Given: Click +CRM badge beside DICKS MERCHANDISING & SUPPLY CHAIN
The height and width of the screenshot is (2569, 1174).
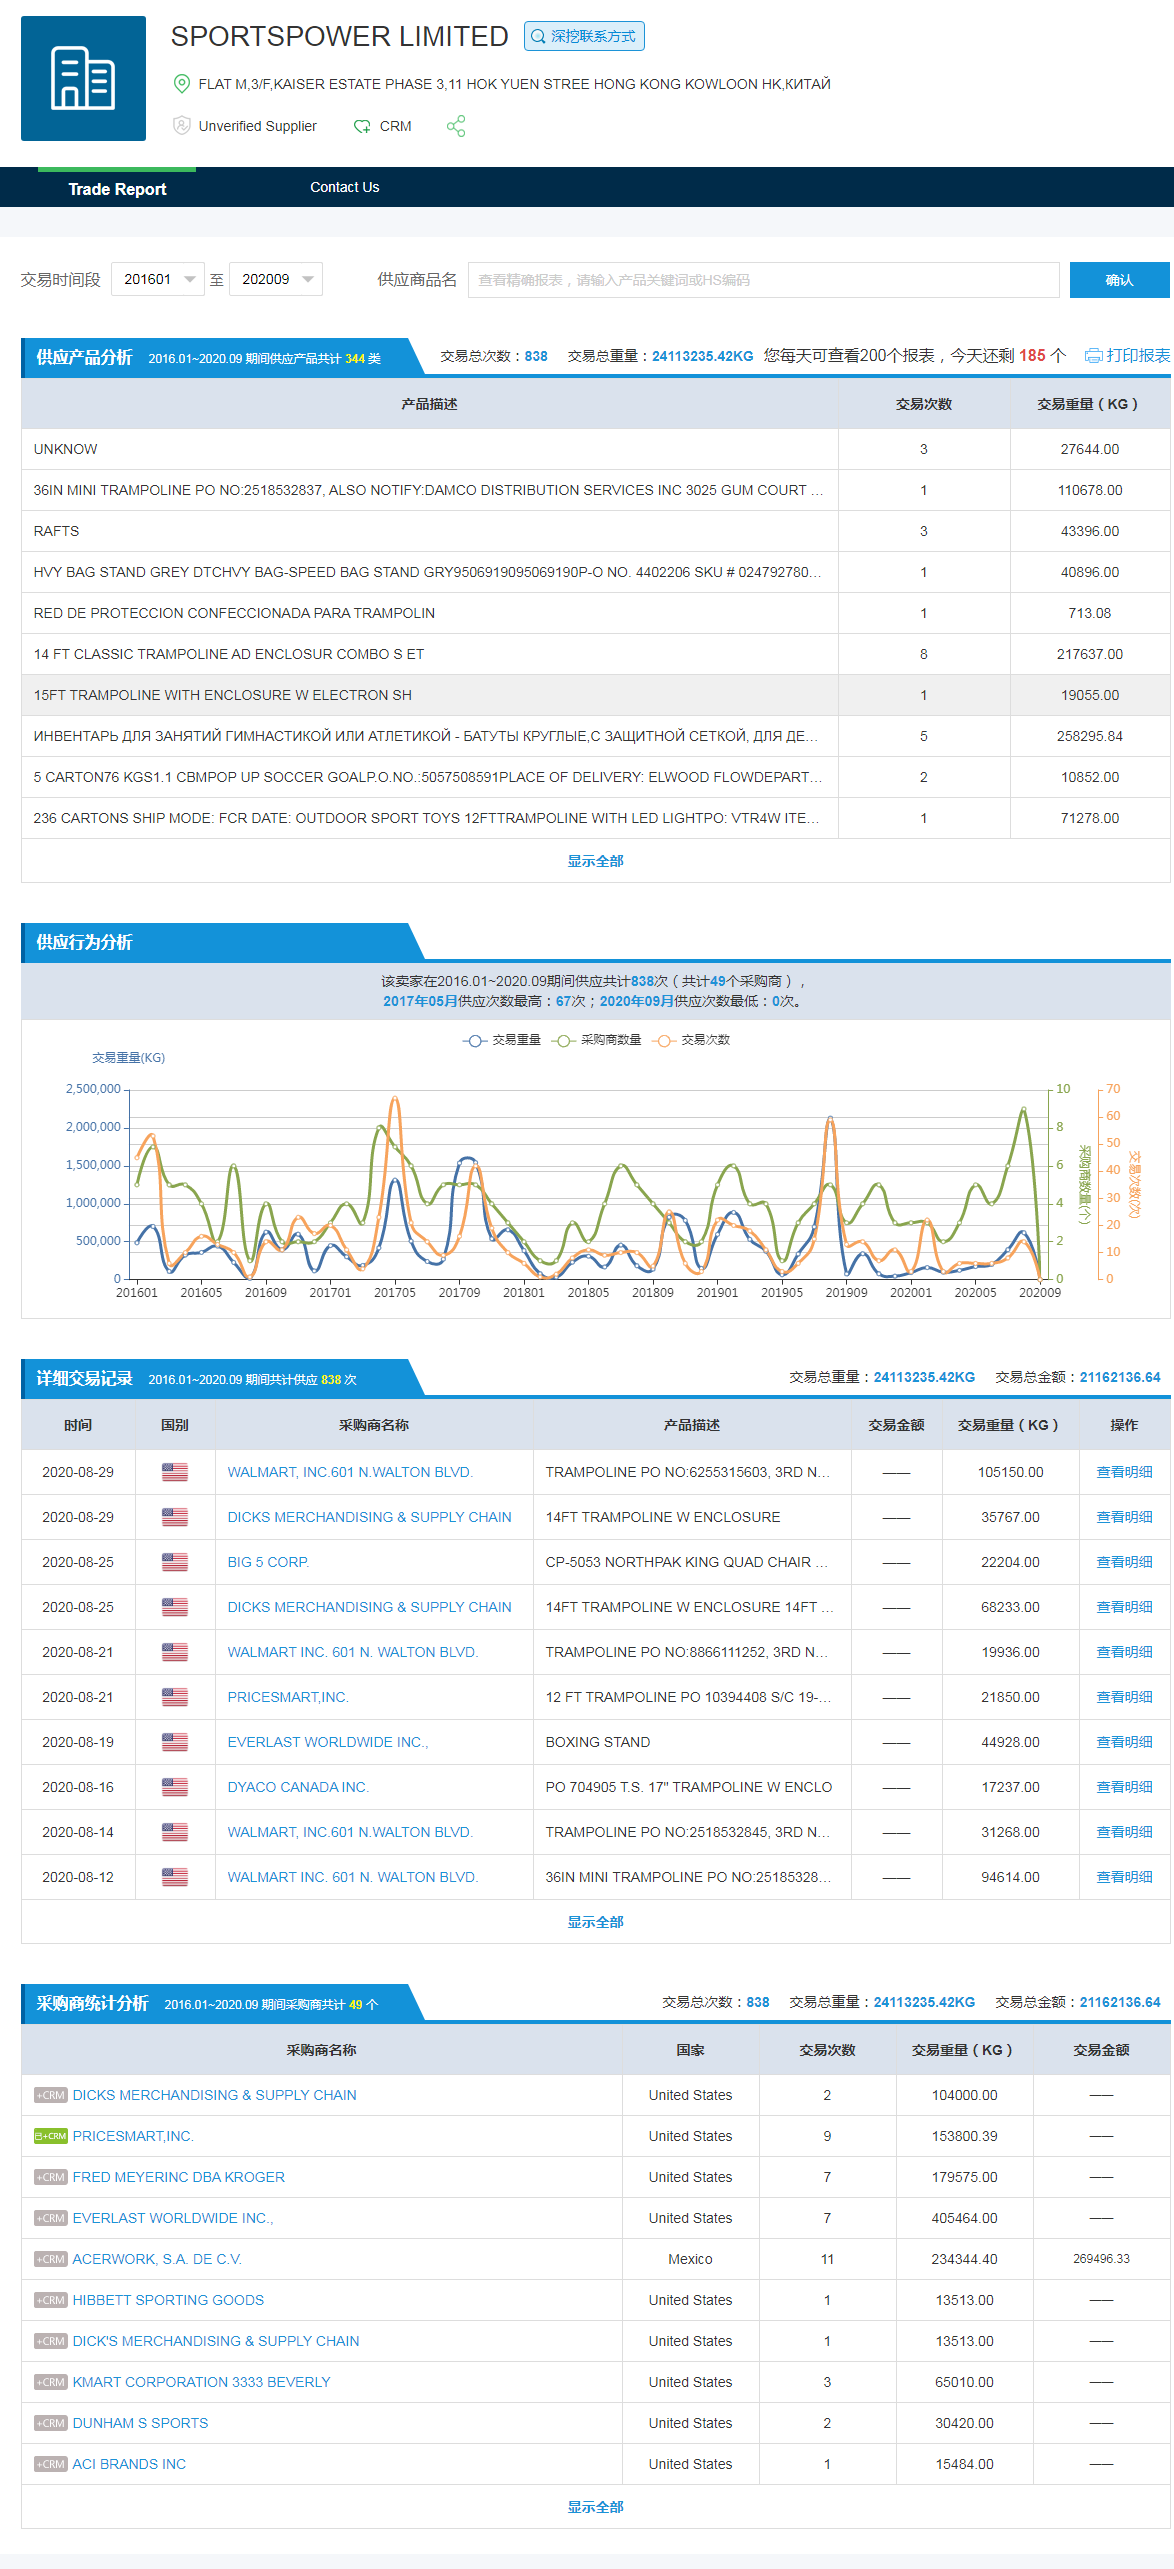Looking at the screenshot, I should (51, 2095).
